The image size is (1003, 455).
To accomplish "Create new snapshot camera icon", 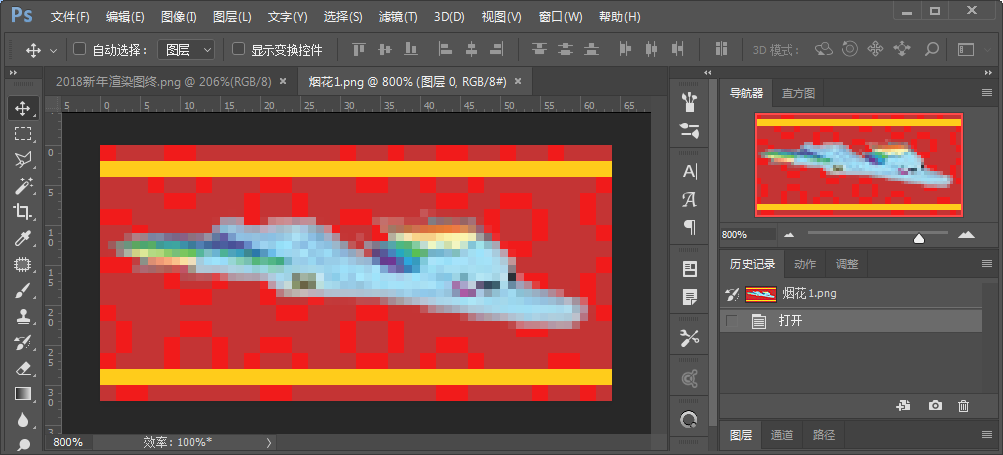I will point(935,406).
